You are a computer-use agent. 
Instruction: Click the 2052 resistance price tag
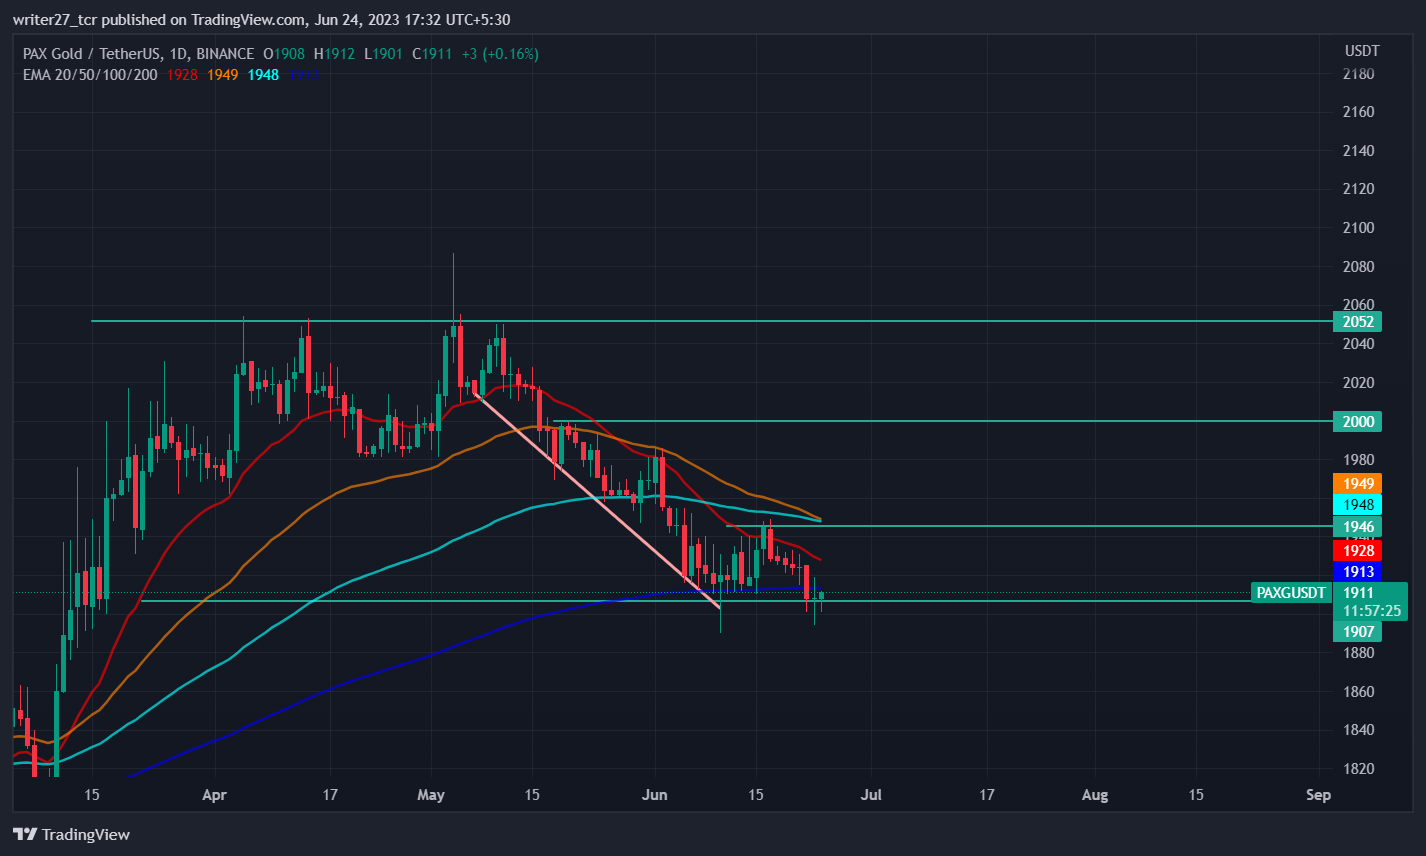(1358, 321)
